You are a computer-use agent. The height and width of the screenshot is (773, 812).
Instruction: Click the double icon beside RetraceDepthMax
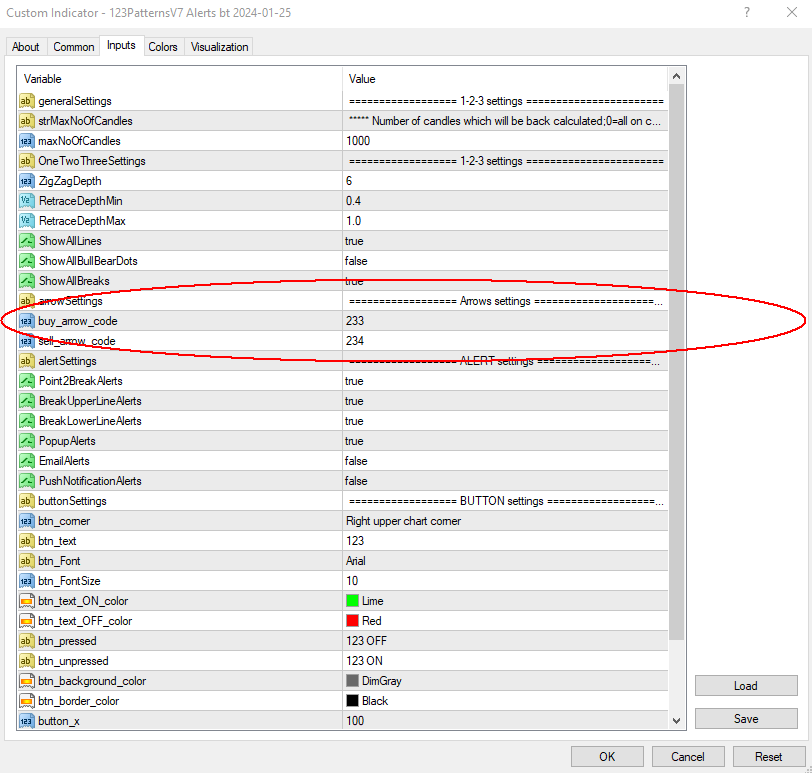(26, 221)
